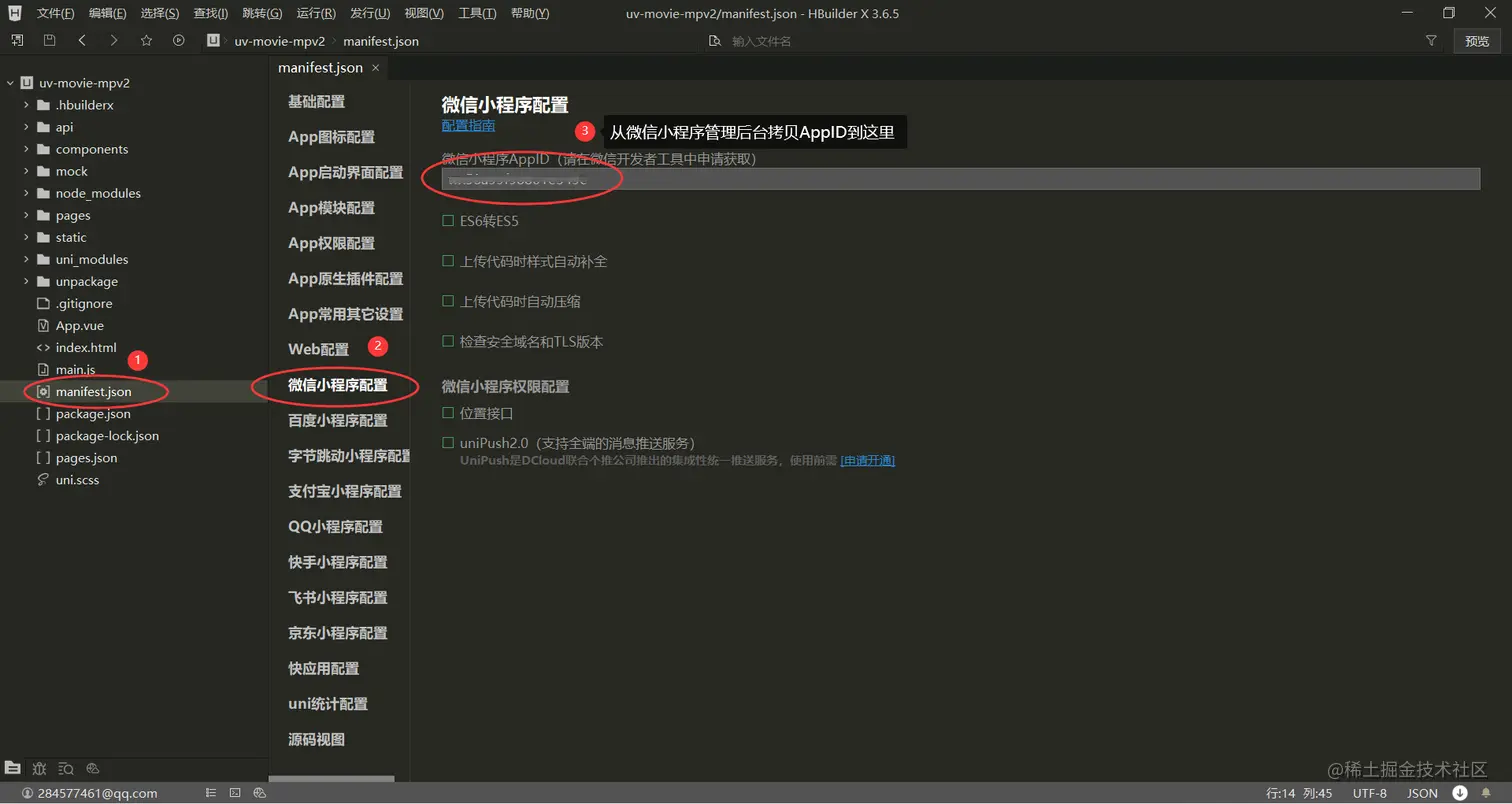Image resolution: width=1512 pixels, height=804 pixels.
Task: Click the user account icon in status bar
Action: pyautogui.click(x=28, y=793)
